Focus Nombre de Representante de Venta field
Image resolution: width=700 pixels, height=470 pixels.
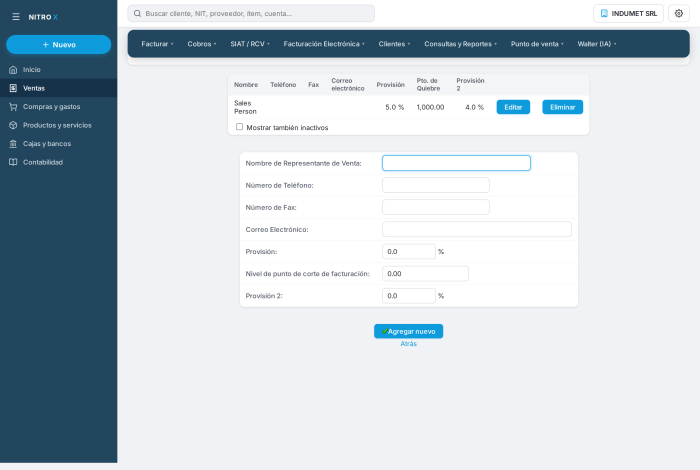tap(456, 163)
